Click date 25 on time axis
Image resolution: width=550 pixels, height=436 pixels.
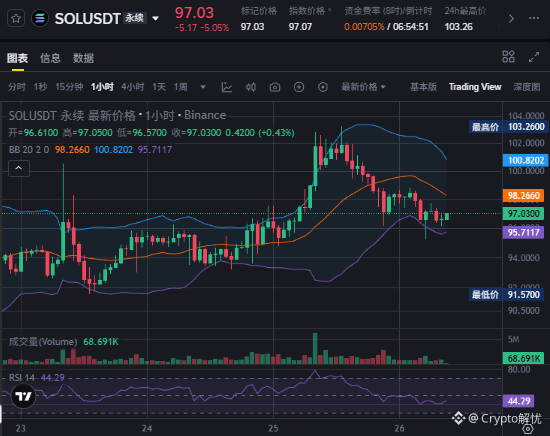click(x=273, y=428)
